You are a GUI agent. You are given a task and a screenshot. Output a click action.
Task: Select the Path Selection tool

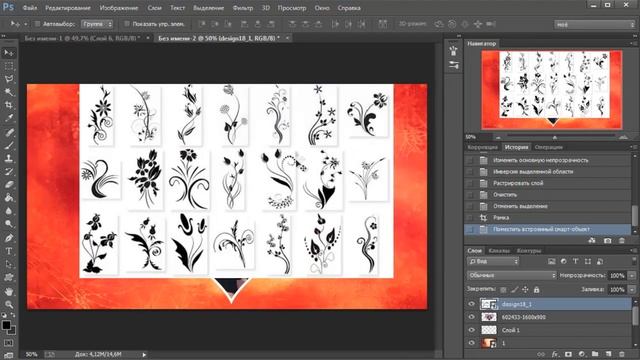pyautogui.click(x=9, y=264)
